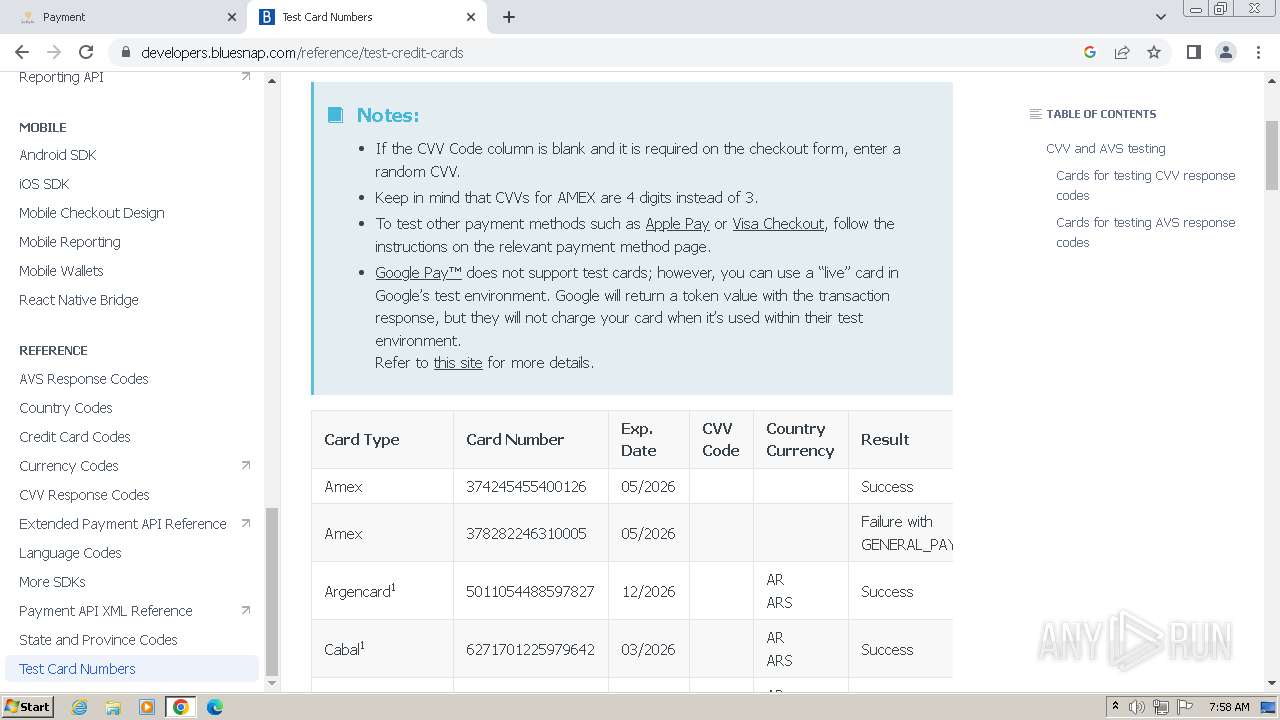Click the external link icon beside Currency Codes
The image size is (1280, 720).
tap(246, 465)
